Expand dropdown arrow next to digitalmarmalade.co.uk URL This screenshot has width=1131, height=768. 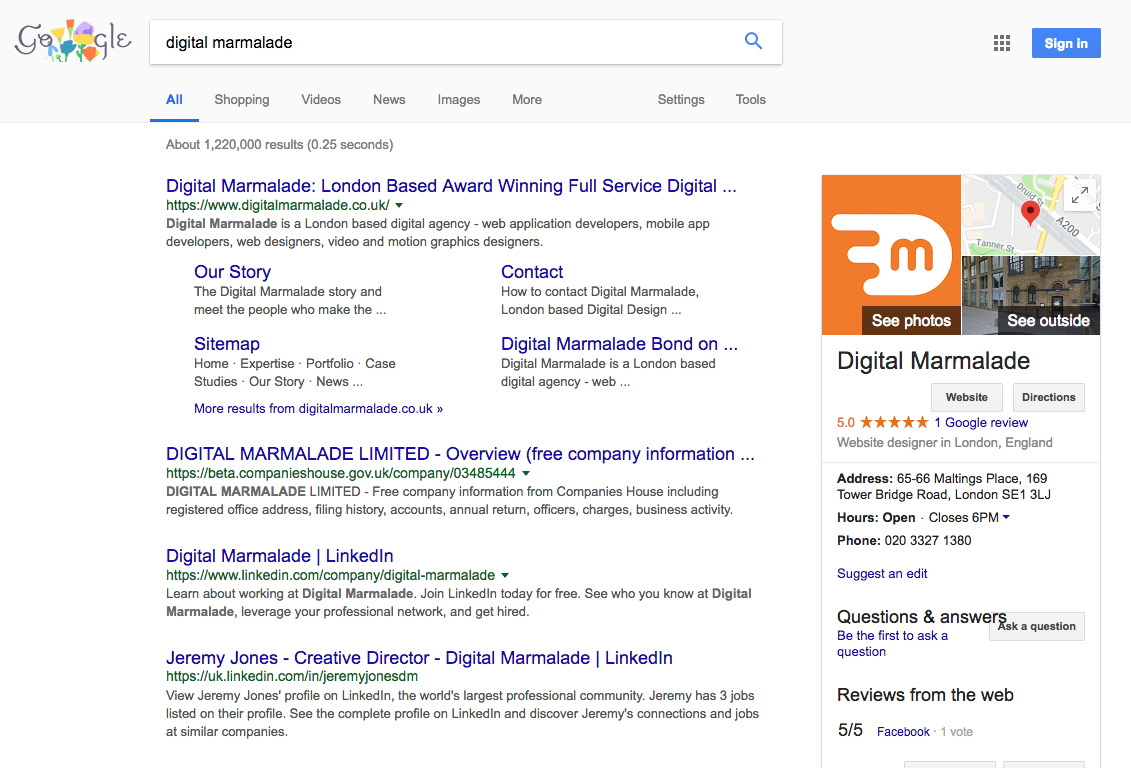pyautogui.click(x=399, y=205)
